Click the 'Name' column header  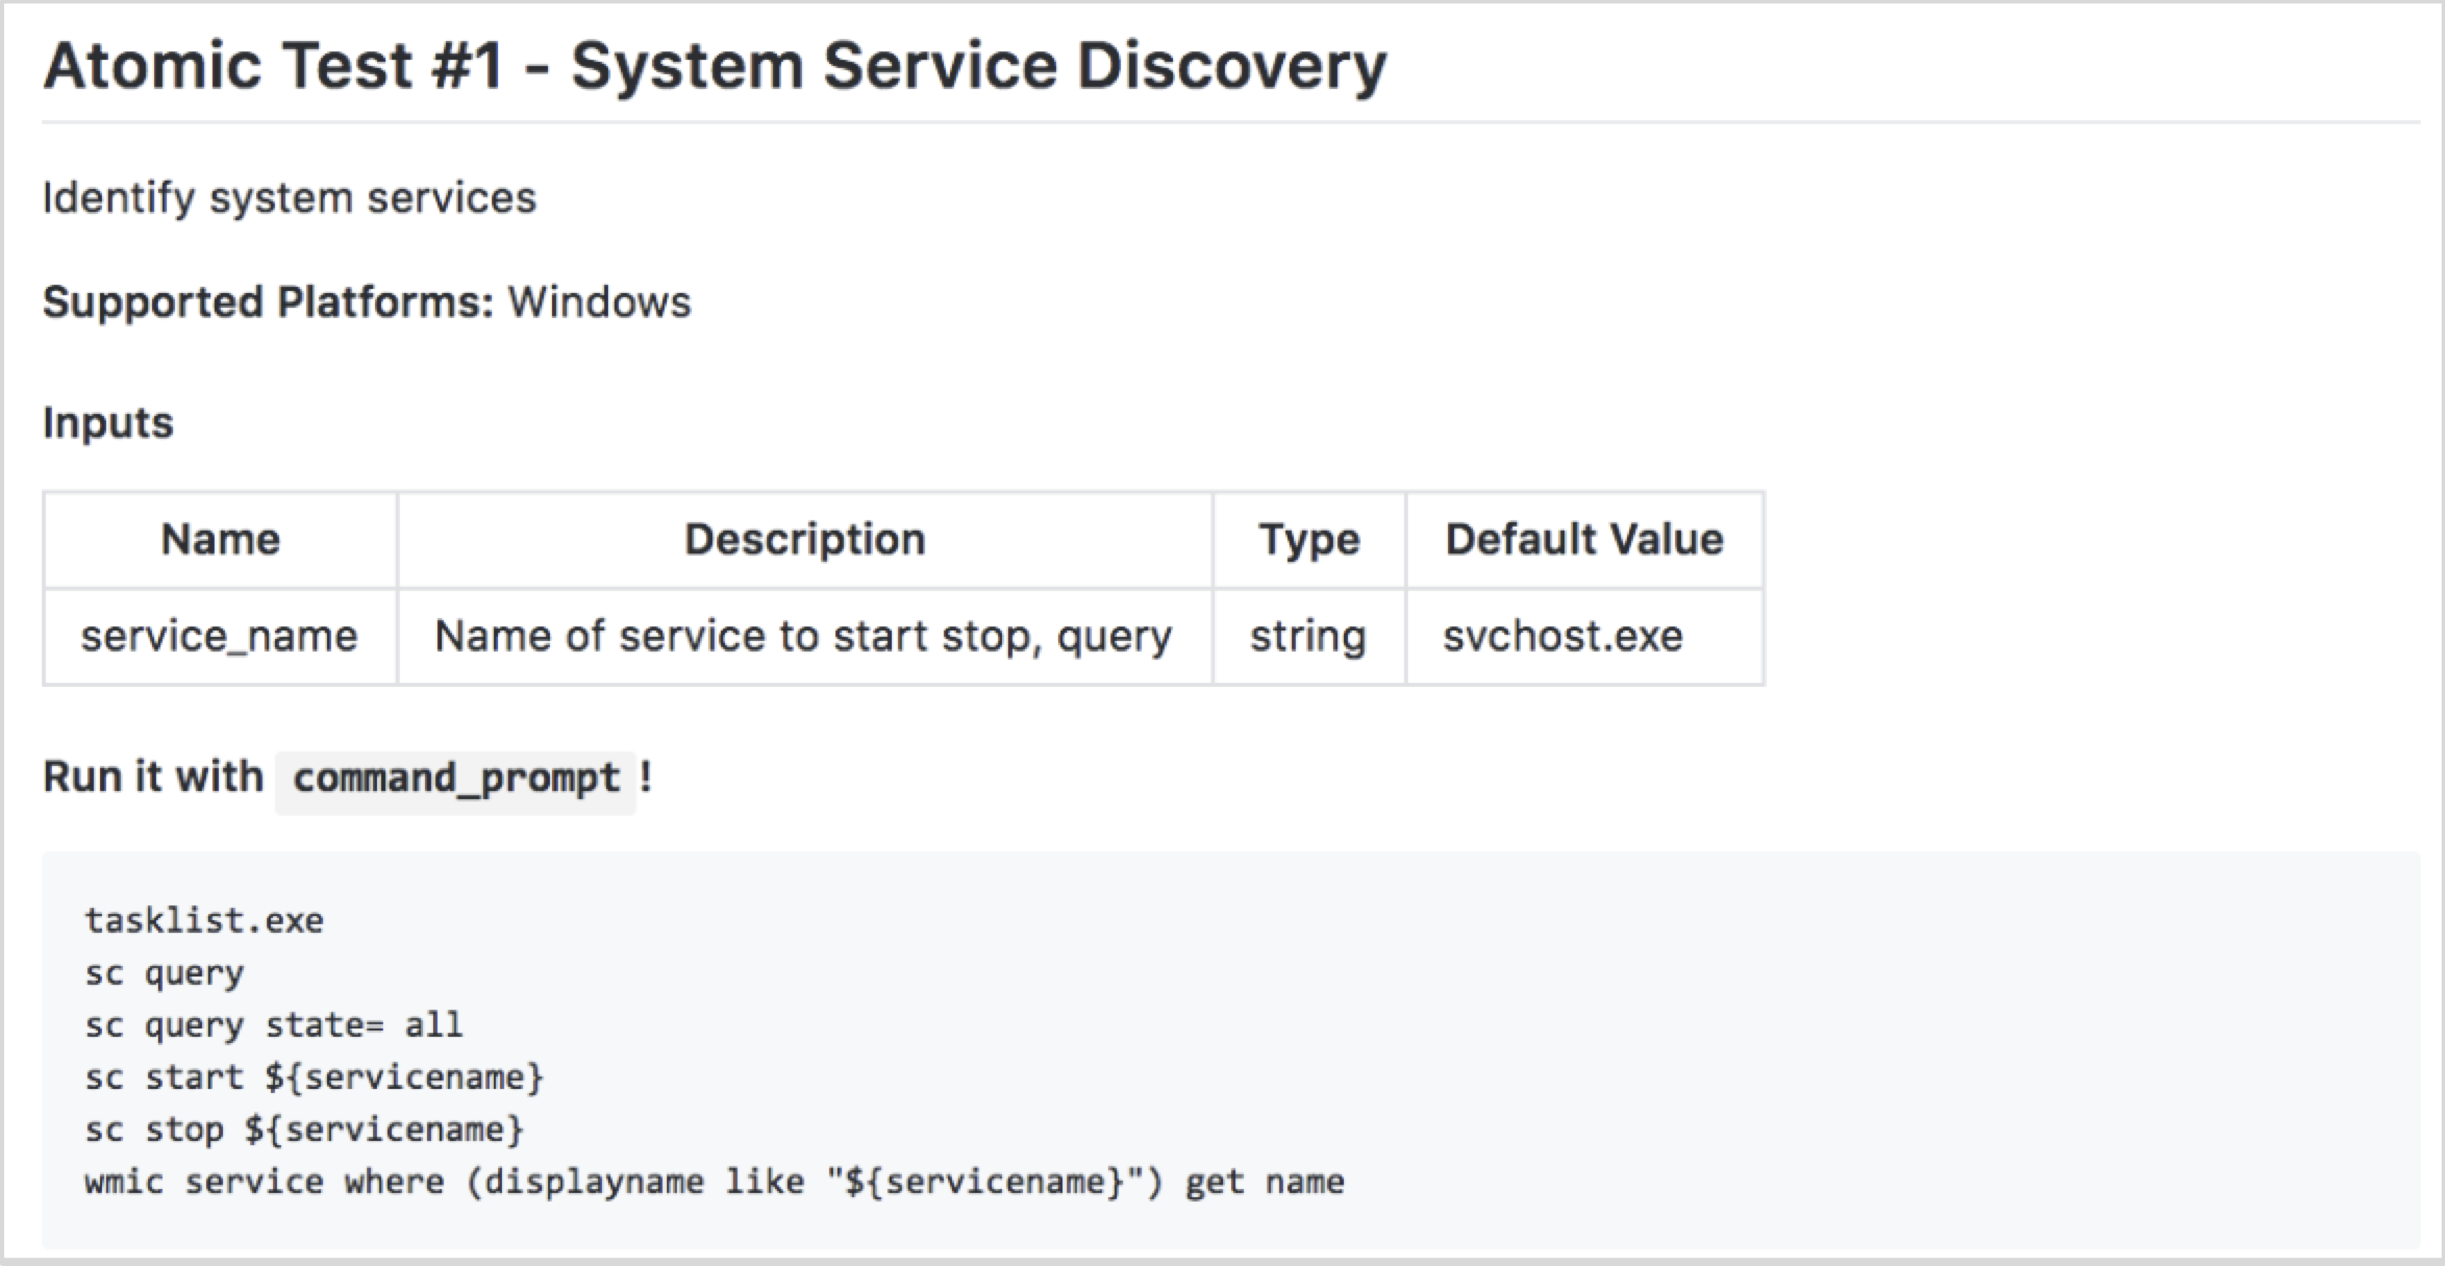coord(221,540)
